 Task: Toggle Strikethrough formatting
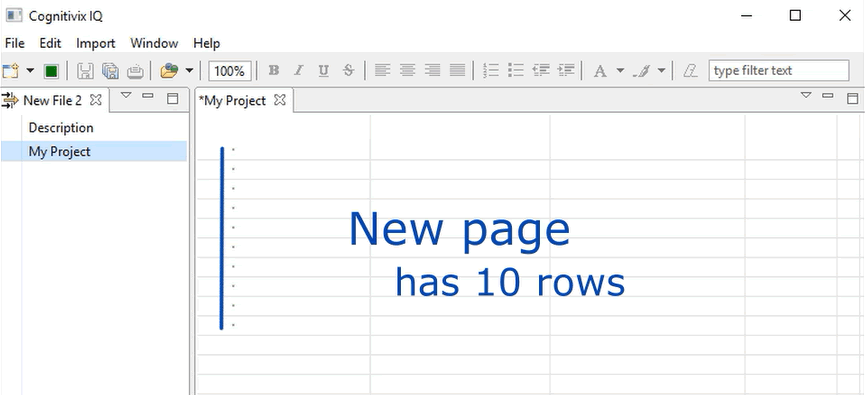[x=348, y=71]
